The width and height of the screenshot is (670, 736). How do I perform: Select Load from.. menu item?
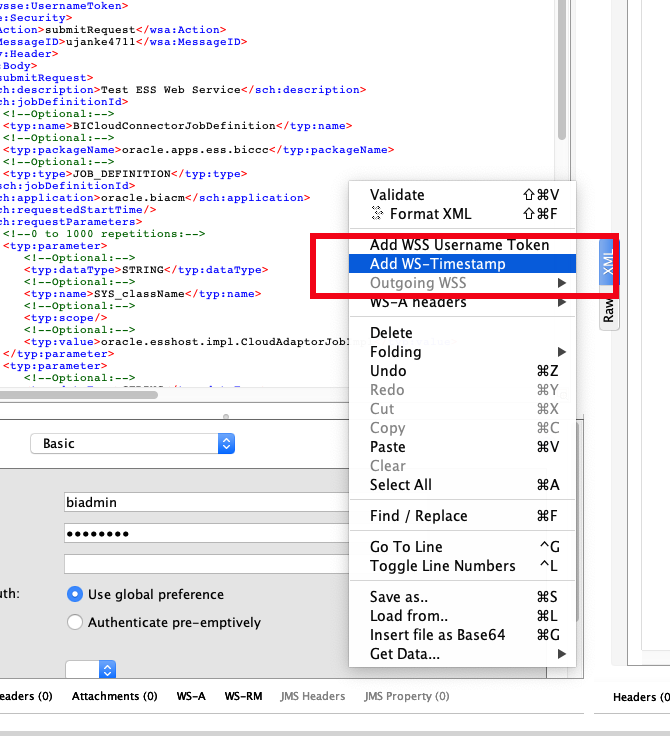pyautogui.click(x=462, y=616)
